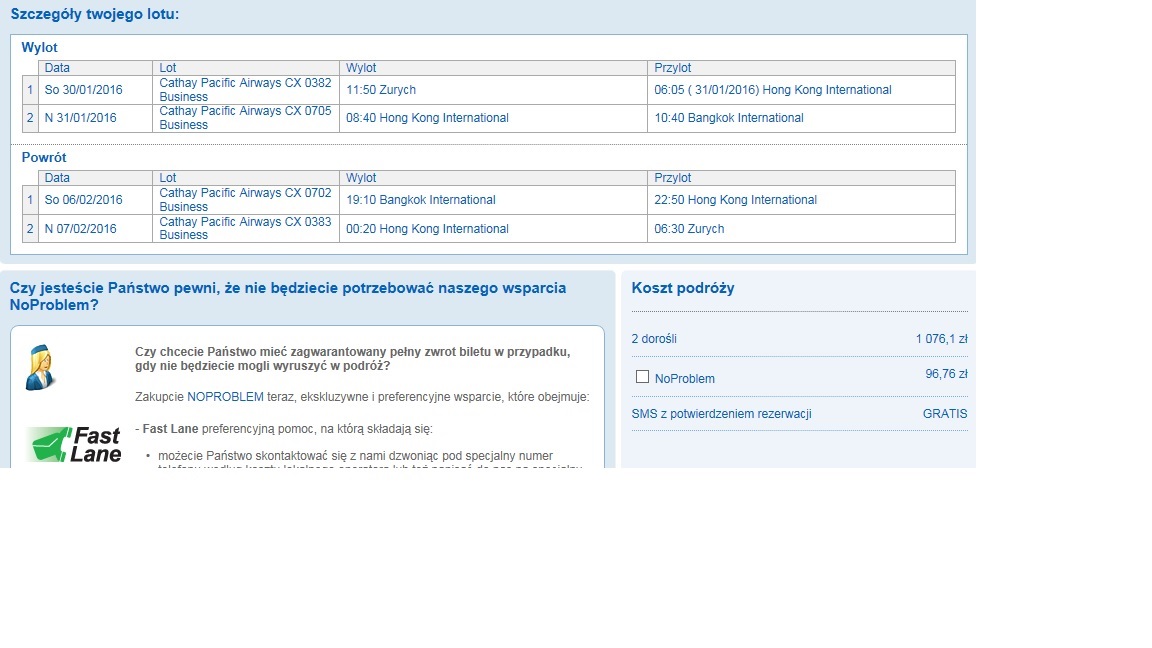Select outbound flight CX 0705 row
This screenshot has width=1152, height=648.
[489, 118]
